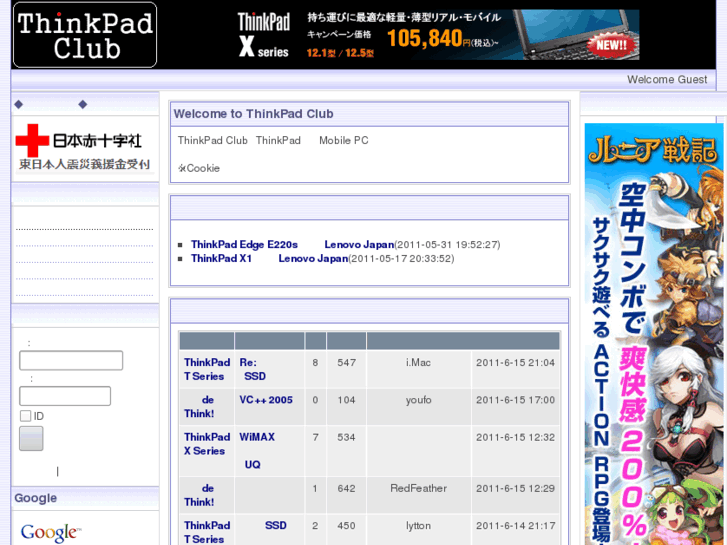The image size is (727, 545).
Task: Click the date 2011-6-15 17:00
Action: [515, 400]
